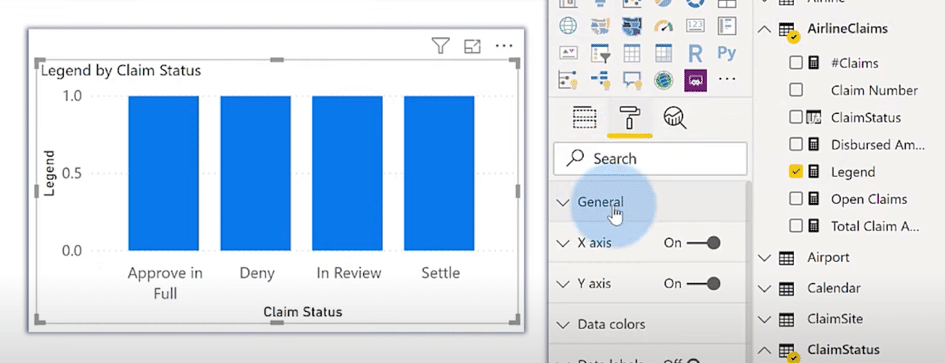Check the #Claims field checkbox
The image size is (945, 363).
click(796, 63)
